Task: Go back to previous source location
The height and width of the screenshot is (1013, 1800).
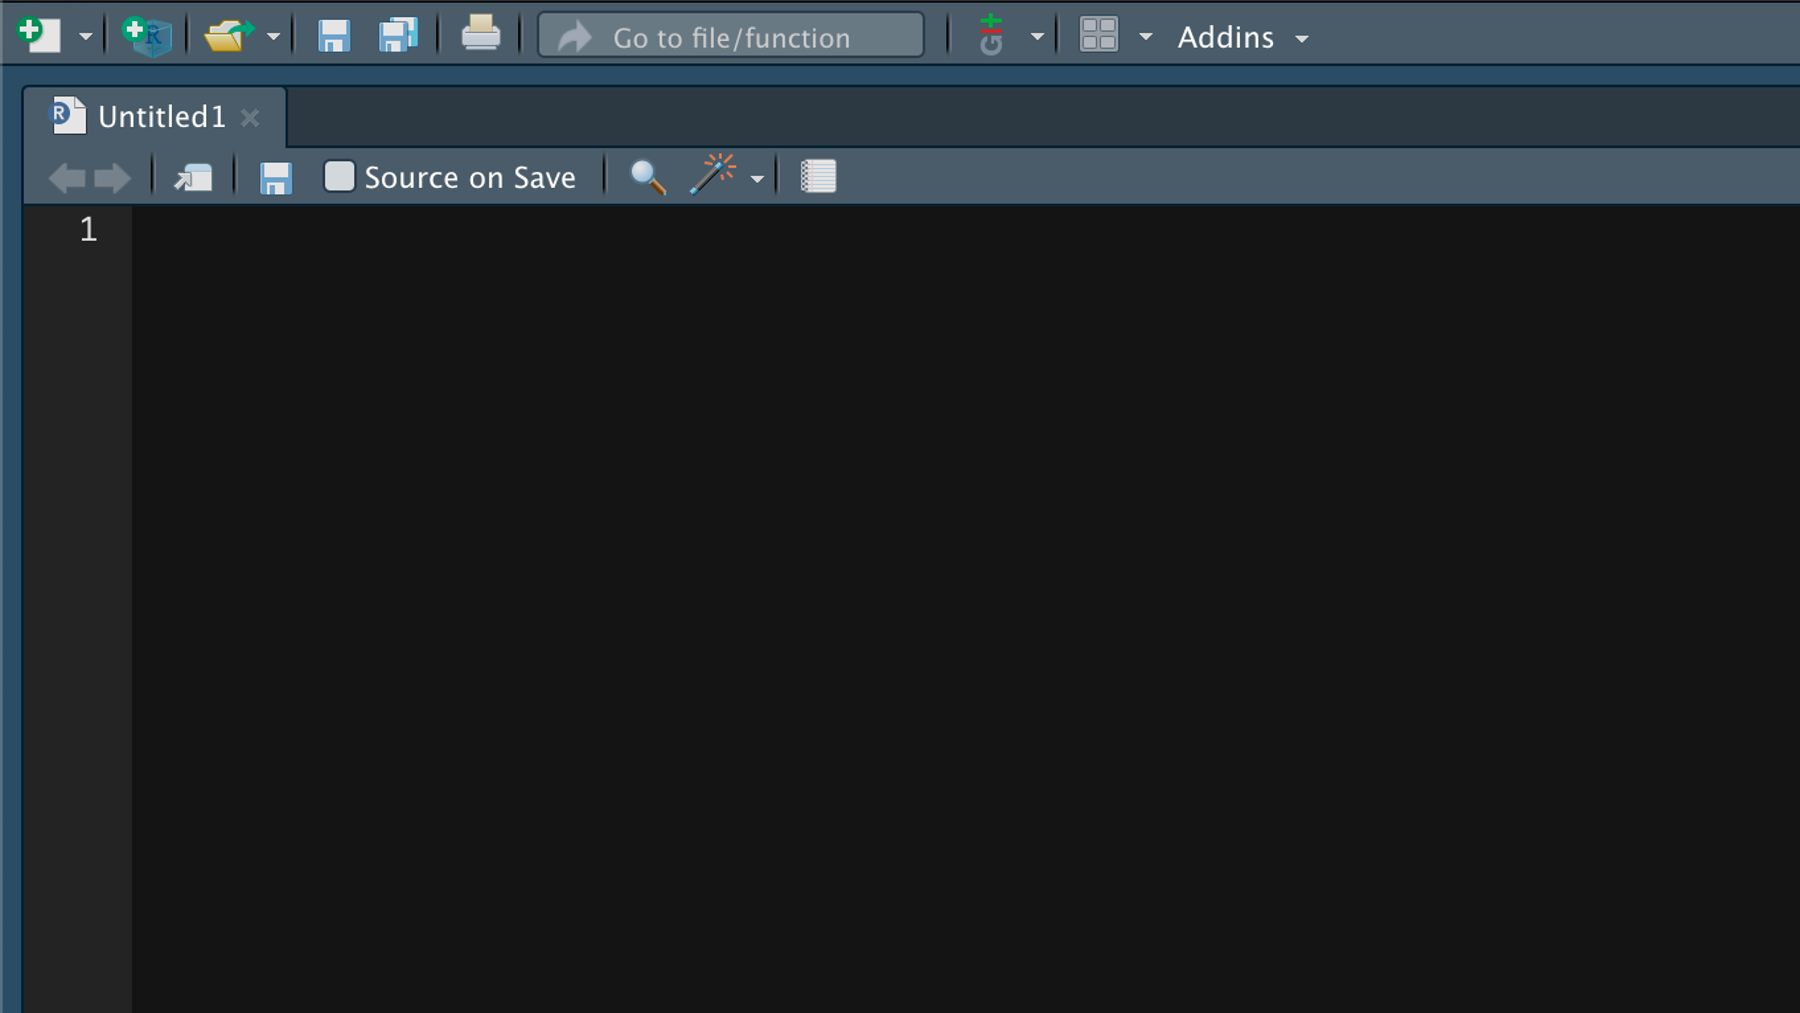Action: click(67, 178)
